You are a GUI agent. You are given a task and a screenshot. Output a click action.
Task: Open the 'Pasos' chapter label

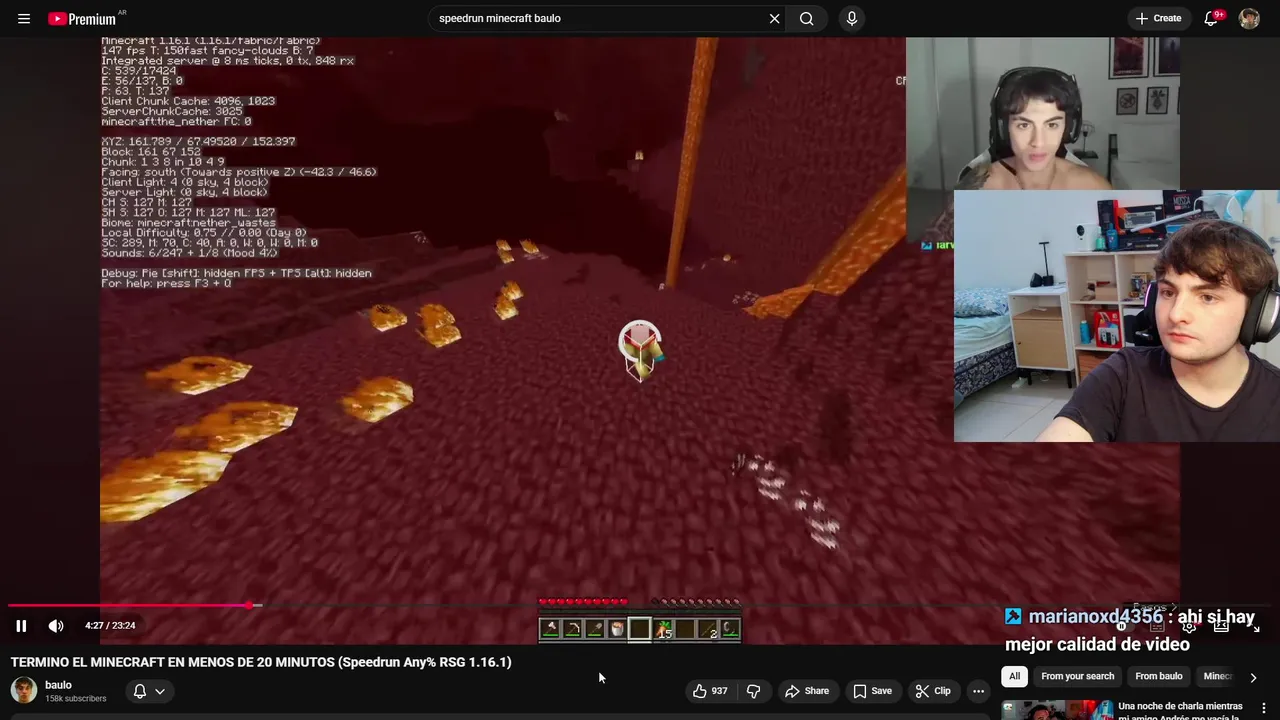point(1155,606)
